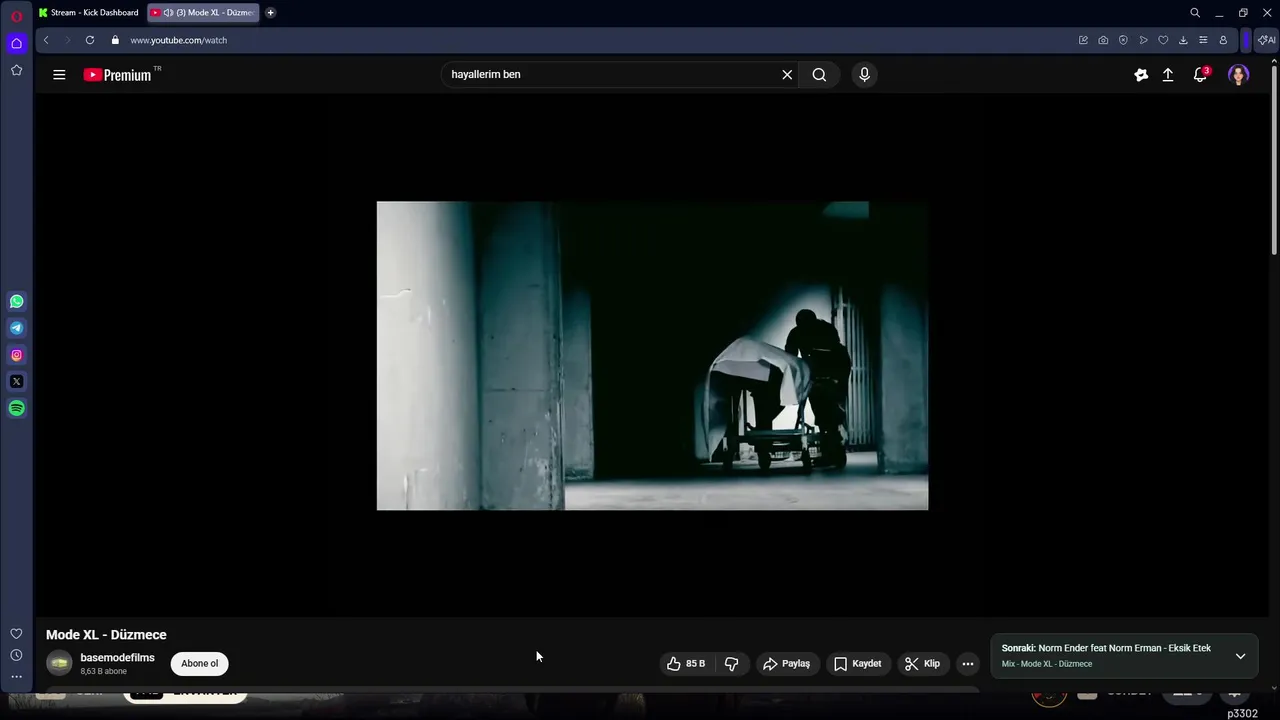Open the sidebar bookmarks star icon
1280x720 pixels.
point(16,70)
